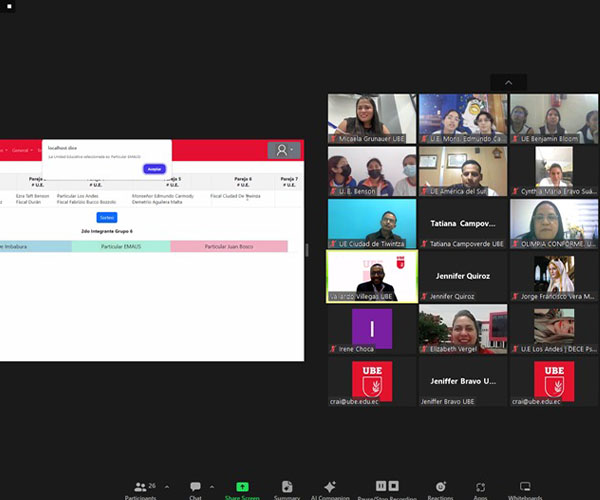
Task: Click muted mic icon on Micaela Grunauer tile
Action: click(333, 139)
